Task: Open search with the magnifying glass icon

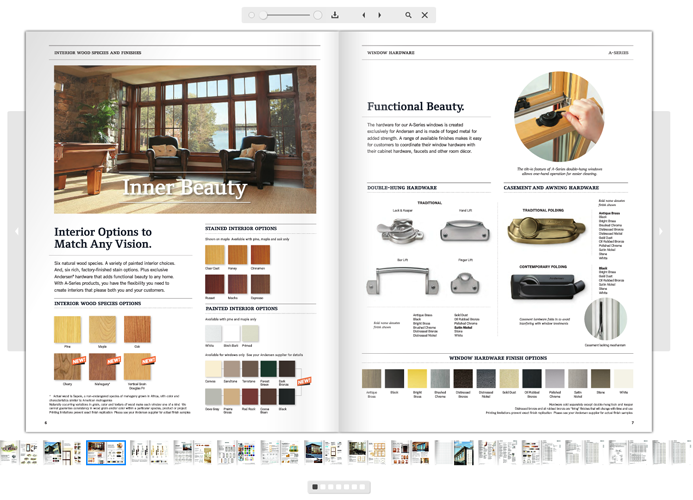Action: point(408,15)
